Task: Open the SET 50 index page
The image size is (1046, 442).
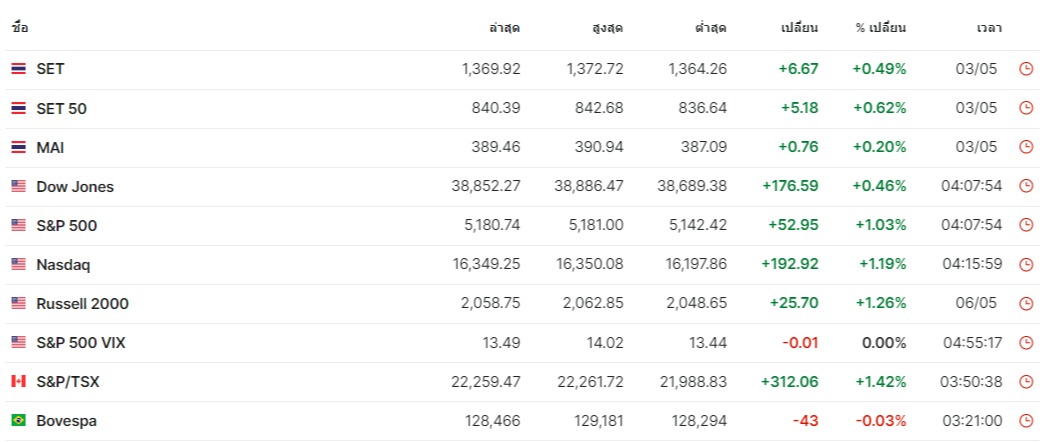Action: 61,108
